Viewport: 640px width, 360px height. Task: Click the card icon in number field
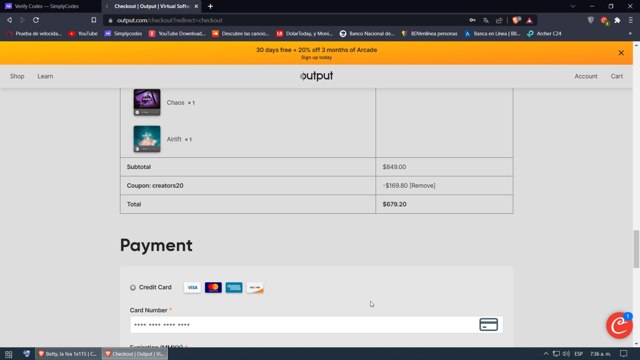[488, 324]
